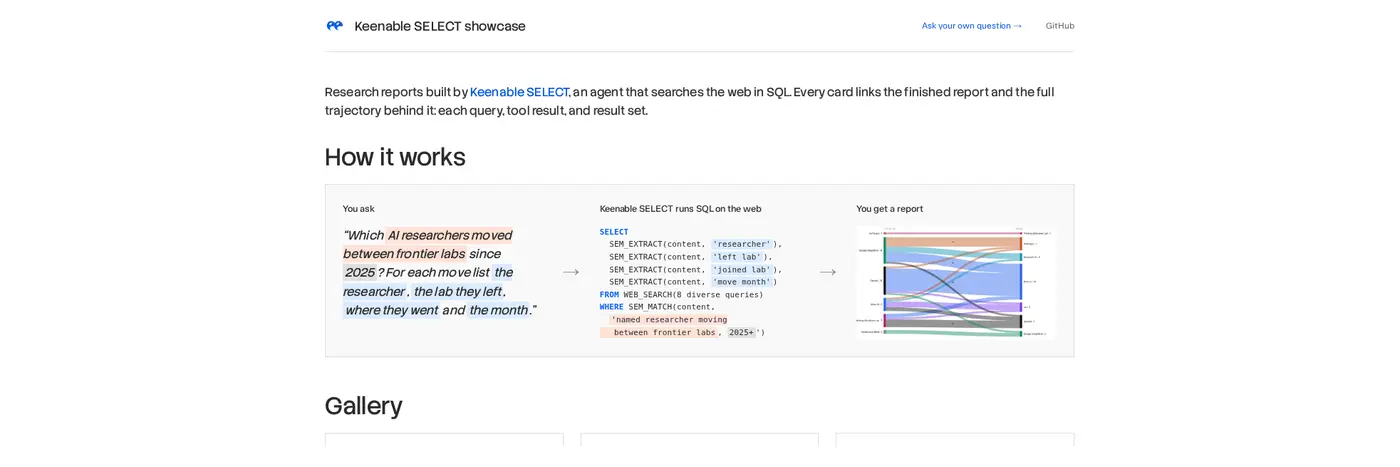The width and height of the screenshot is (1400, 467).
Task: Click the 'move month' string in SQL
Action: coord(741,282)
